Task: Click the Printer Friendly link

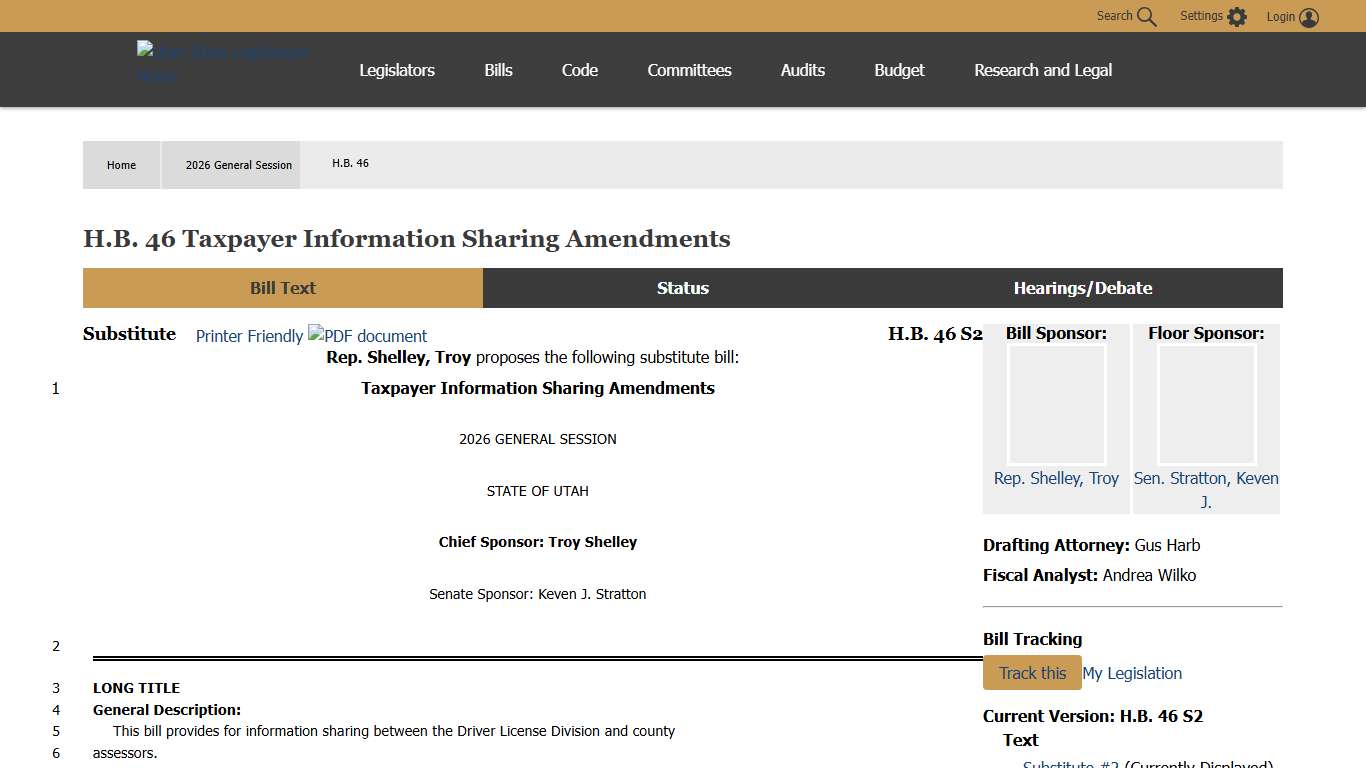Action: 249,336
